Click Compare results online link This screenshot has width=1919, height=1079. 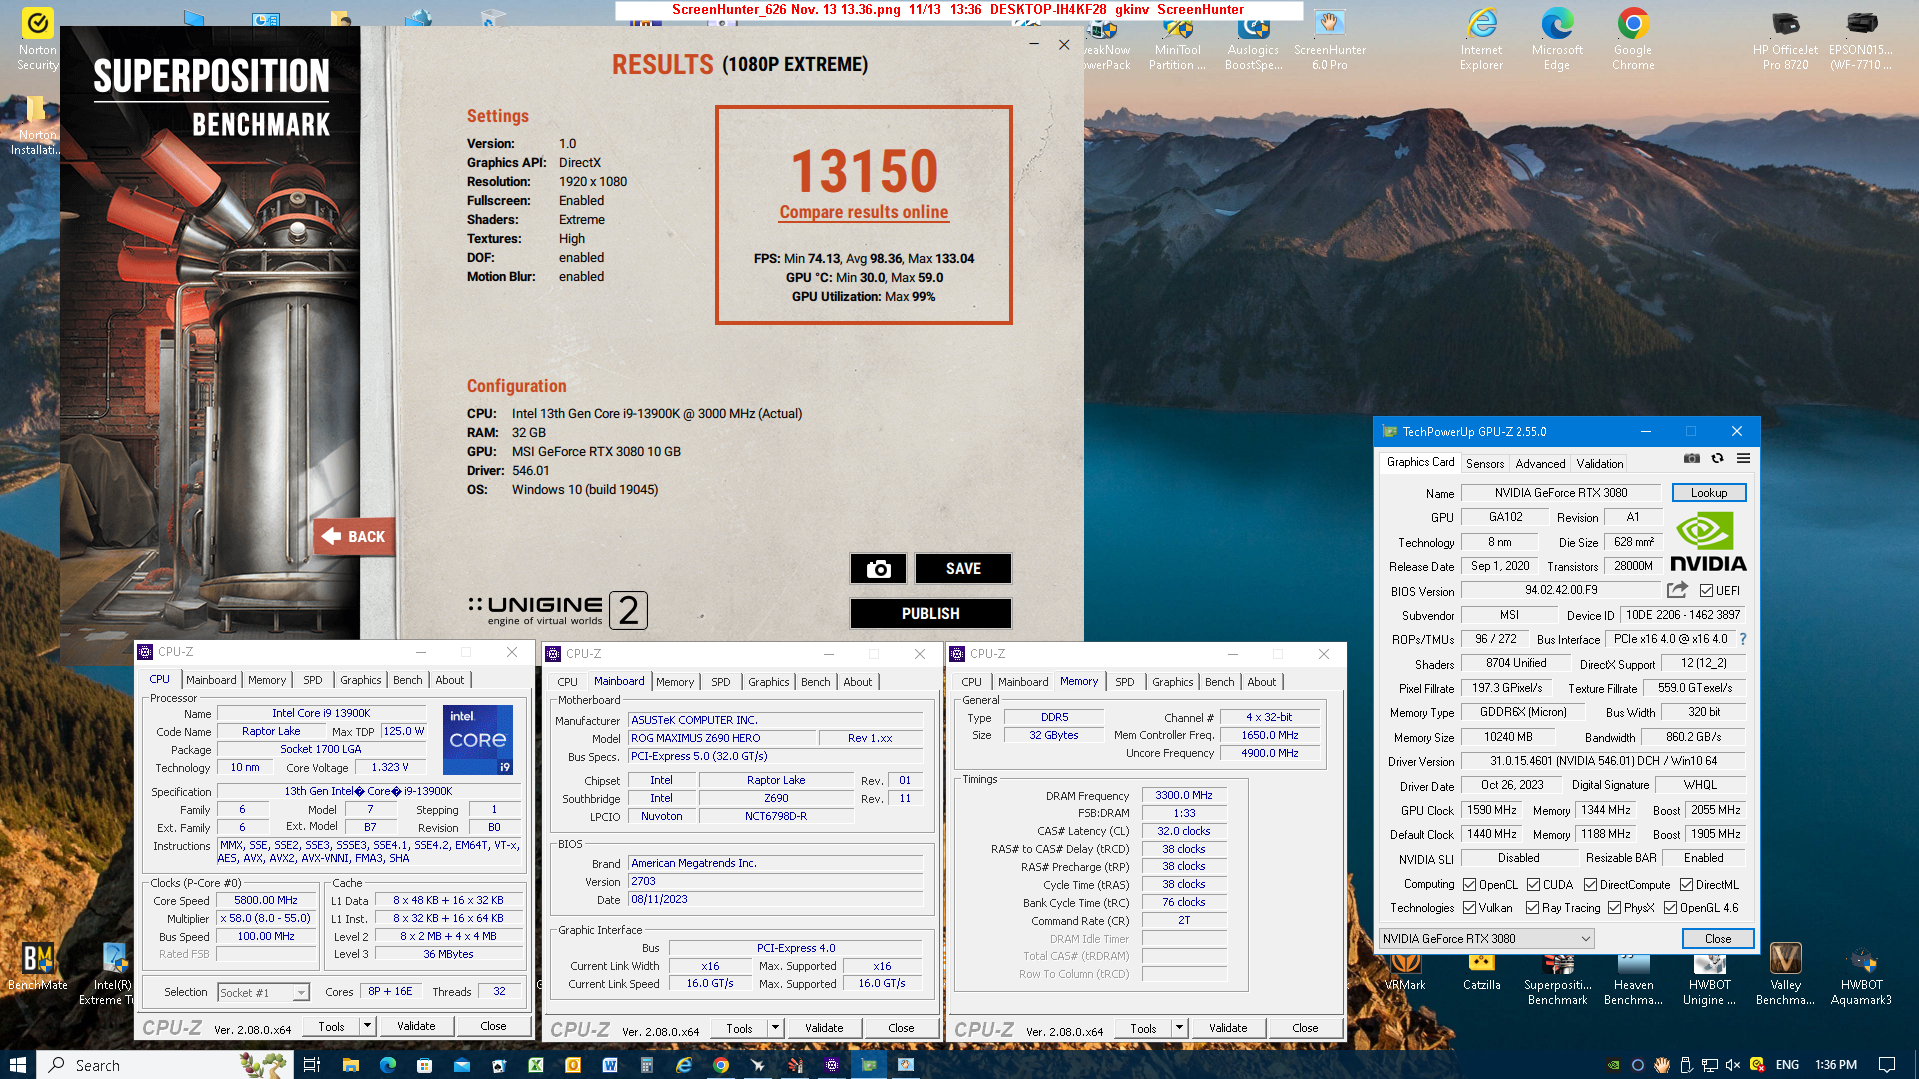pos(864,212)
